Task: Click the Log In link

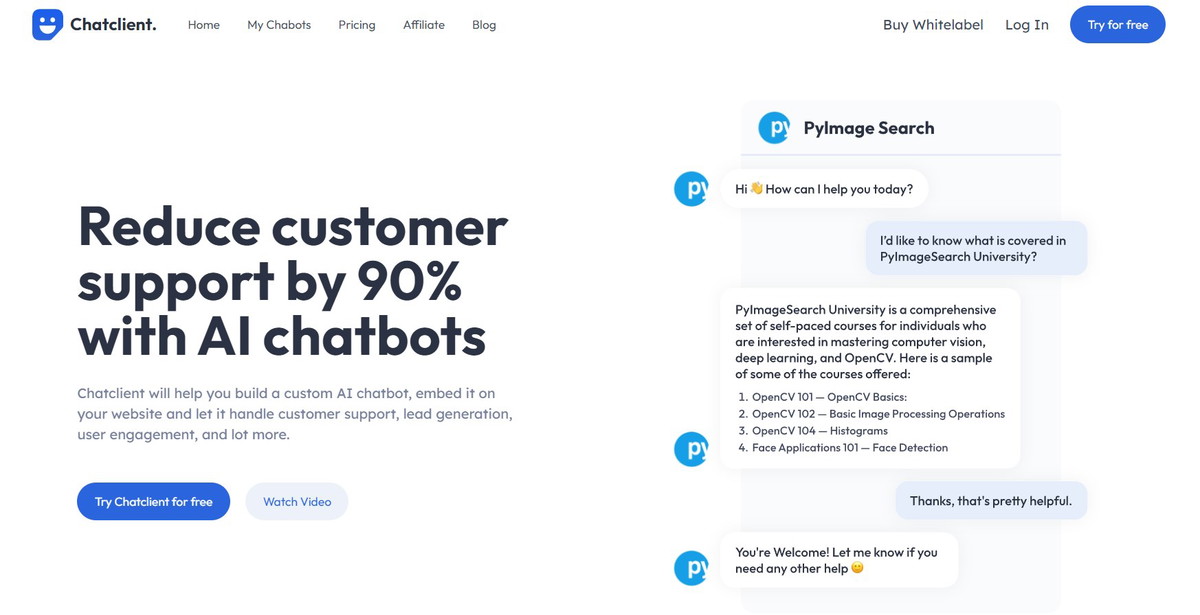Action: coord(1027,25)
